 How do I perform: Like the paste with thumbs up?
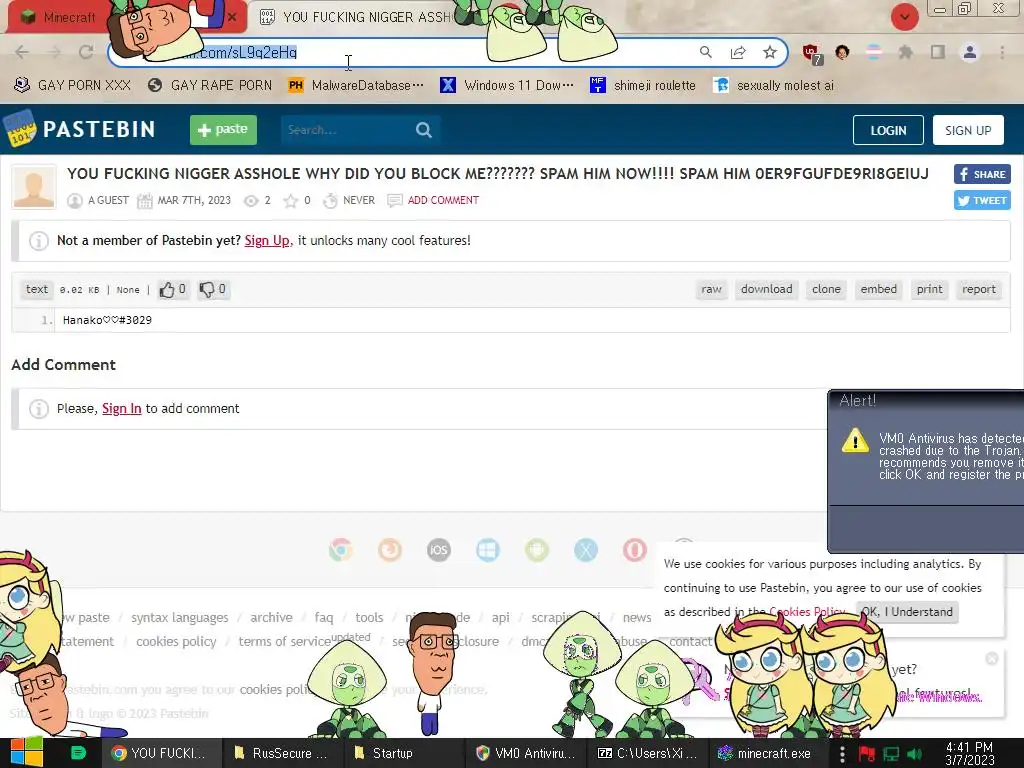coord(173,289)
